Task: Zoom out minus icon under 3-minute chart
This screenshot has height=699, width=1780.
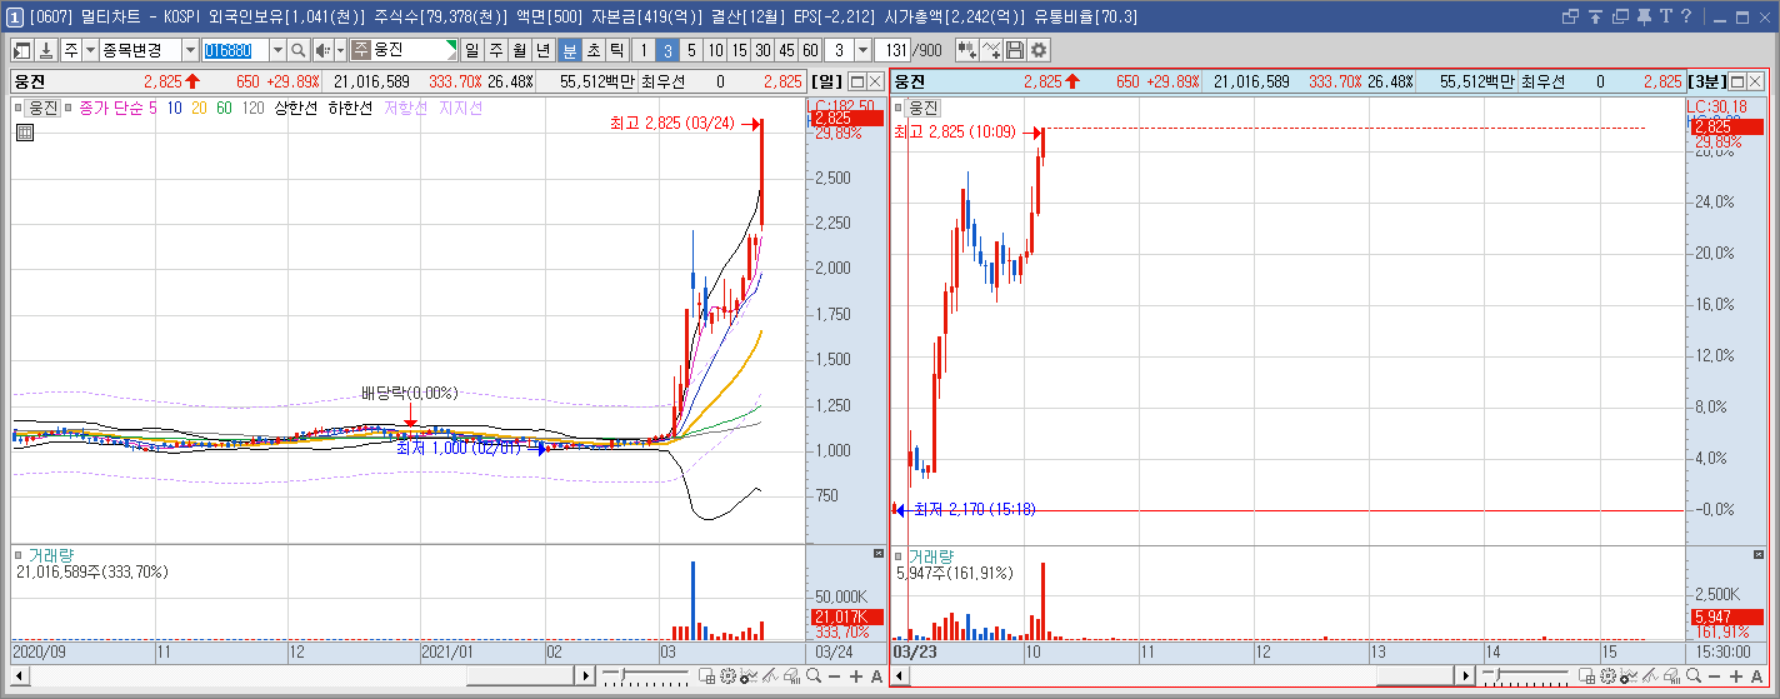Action: (x=1715, y=677)
